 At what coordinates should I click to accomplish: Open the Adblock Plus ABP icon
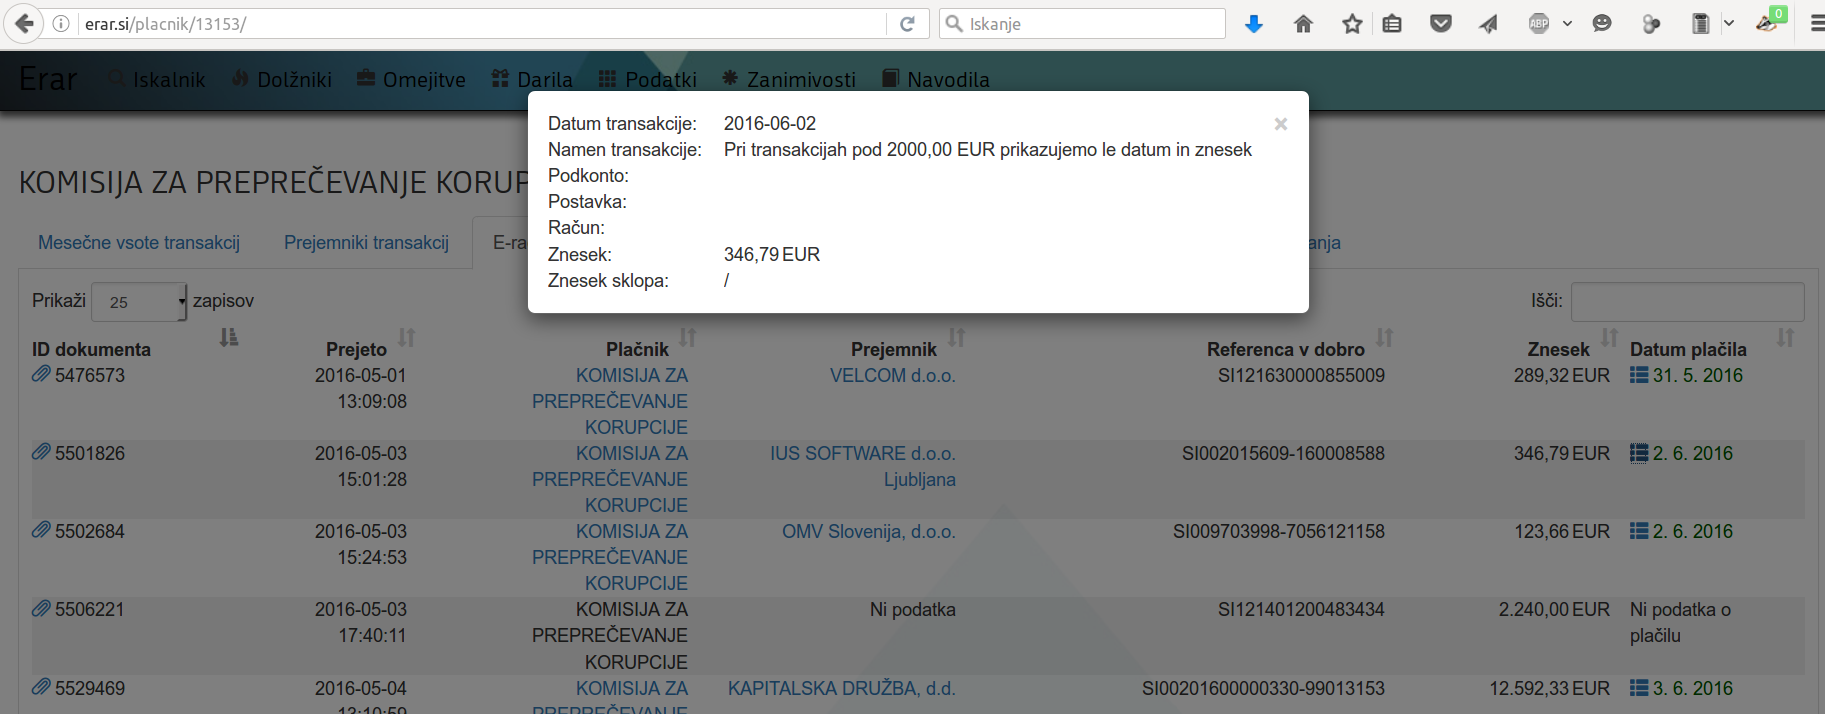[1539, 24]
